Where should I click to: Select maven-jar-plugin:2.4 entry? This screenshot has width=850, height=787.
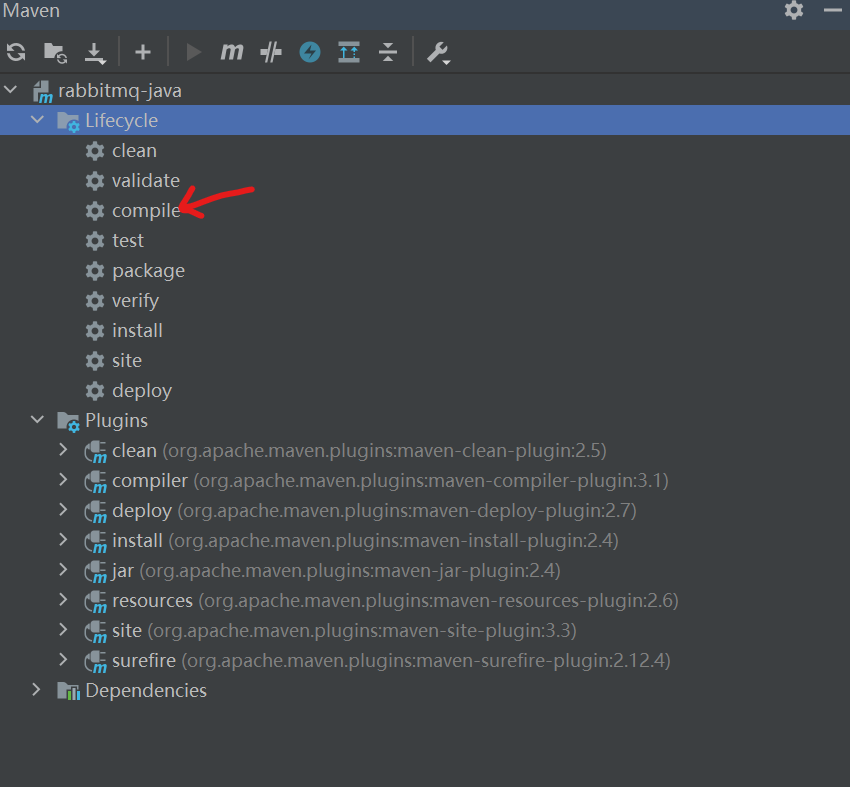pyautogui.click(x=425, y=571)
